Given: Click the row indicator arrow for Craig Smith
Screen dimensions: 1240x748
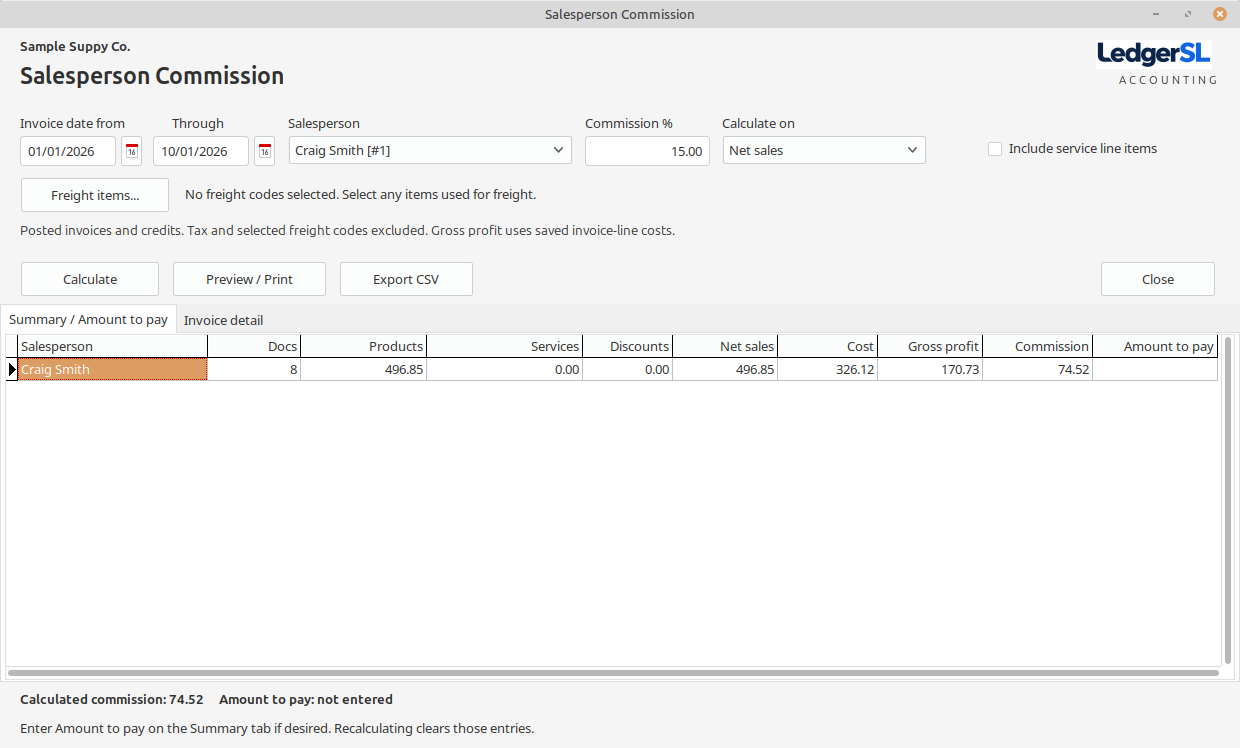Looking at the screenshot, I should (x=12, y=370).
